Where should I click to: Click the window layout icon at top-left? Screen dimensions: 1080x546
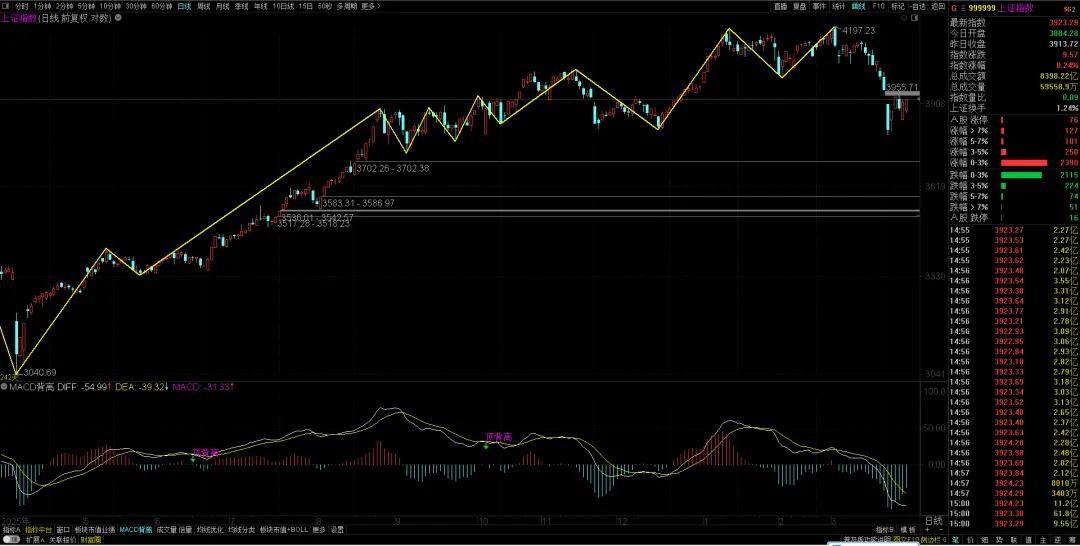[x=6, y=6]
